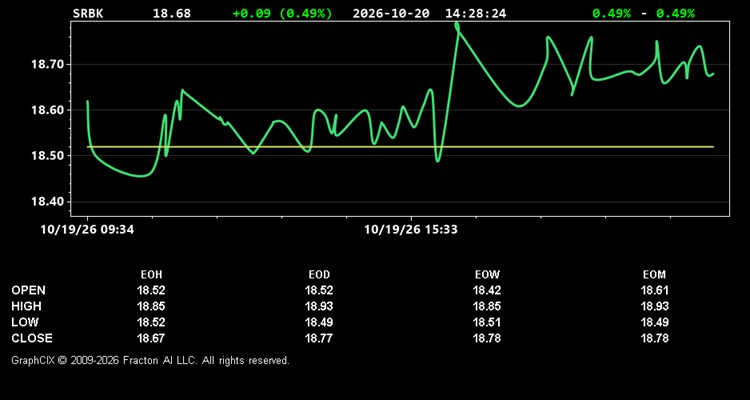750x400 pixels.
Task: Select the current price 18.68 in header
Action: pyautogui.click(x=171, y=13)
